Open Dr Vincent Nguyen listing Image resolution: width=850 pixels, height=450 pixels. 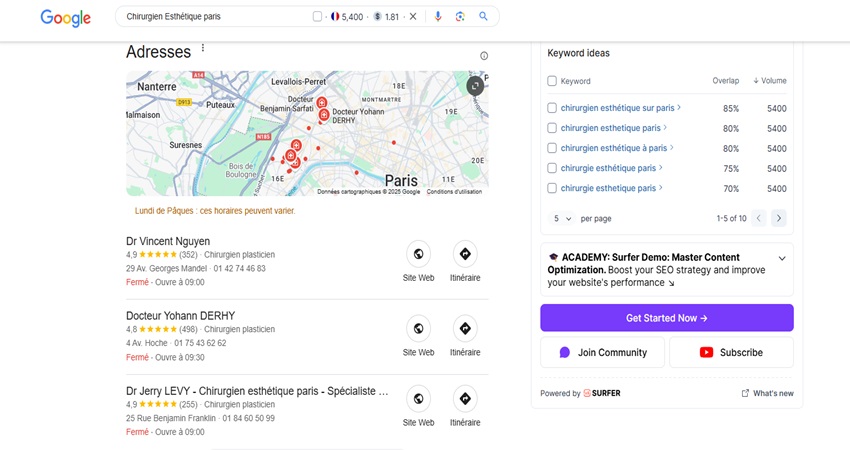(x=168, y=241)
